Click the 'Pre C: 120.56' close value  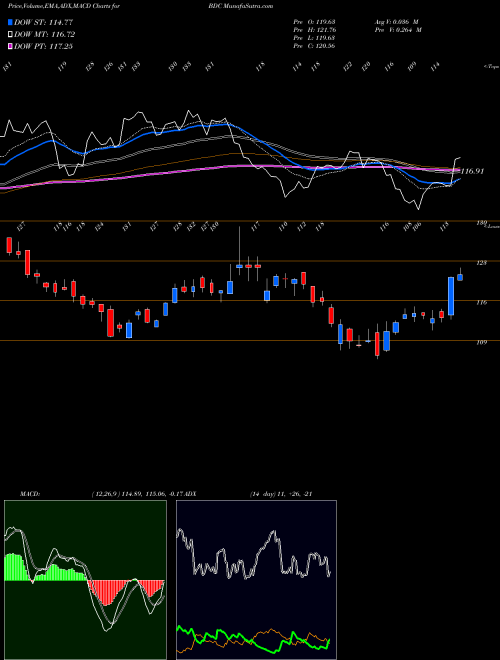coord(314,46)
